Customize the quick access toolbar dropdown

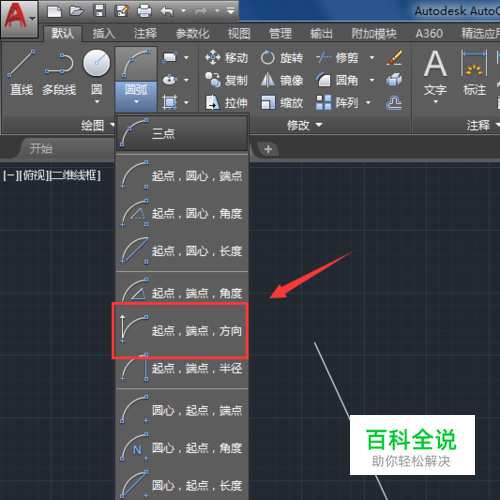pos(231,11)
